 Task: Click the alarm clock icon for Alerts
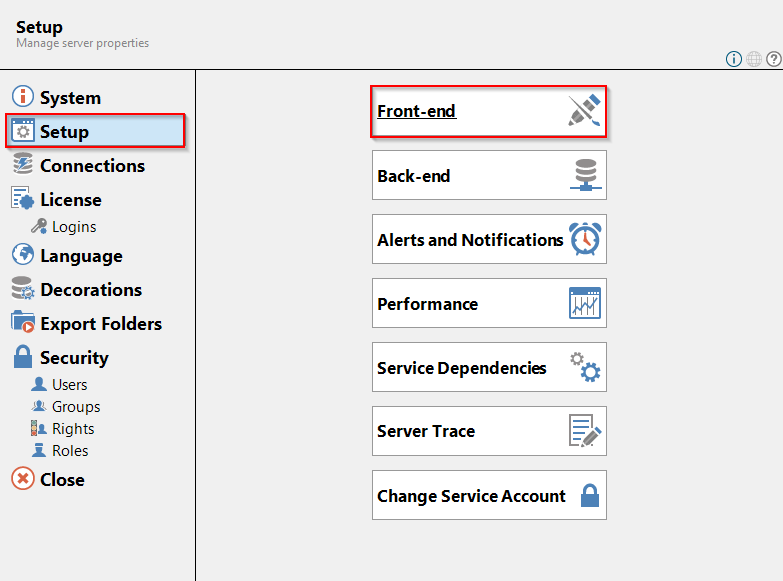(x=585, y=239)
